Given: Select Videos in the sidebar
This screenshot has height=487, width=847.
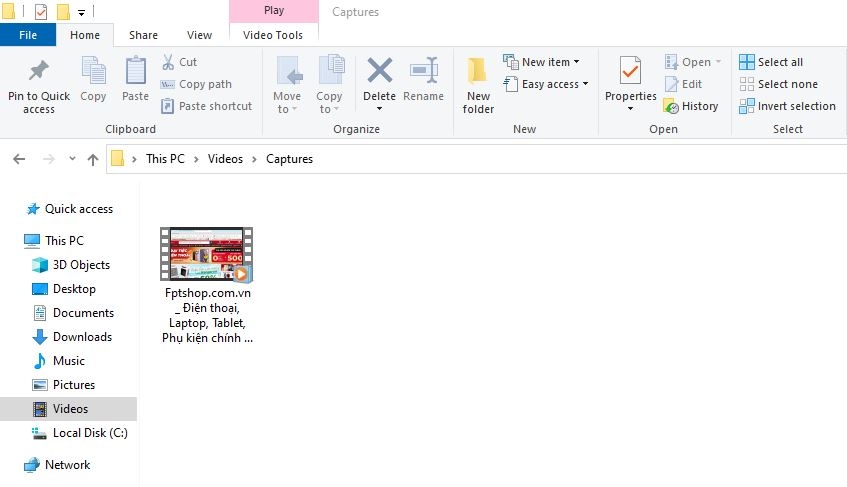Looking at the screenshot, I should tap(68, 409).
